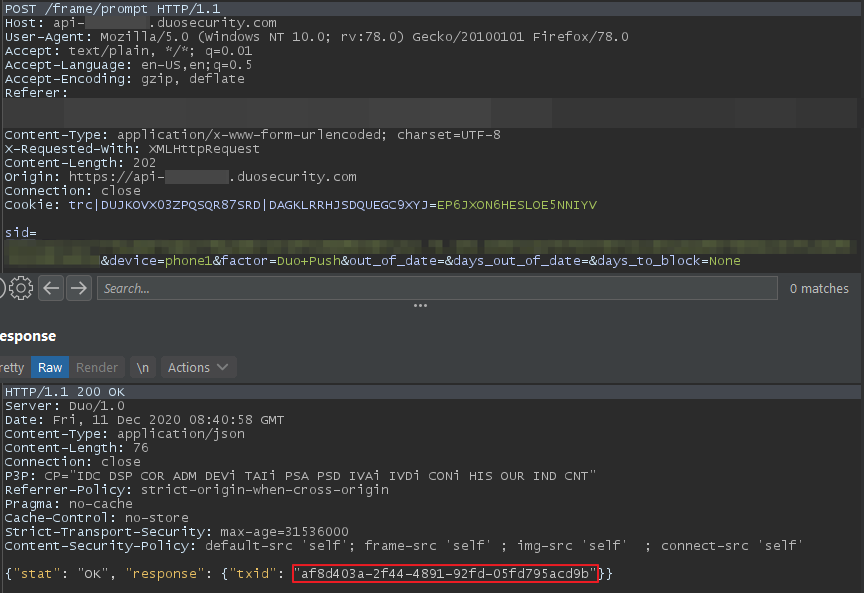Open the Actions dropdown menu

[198, 367]
